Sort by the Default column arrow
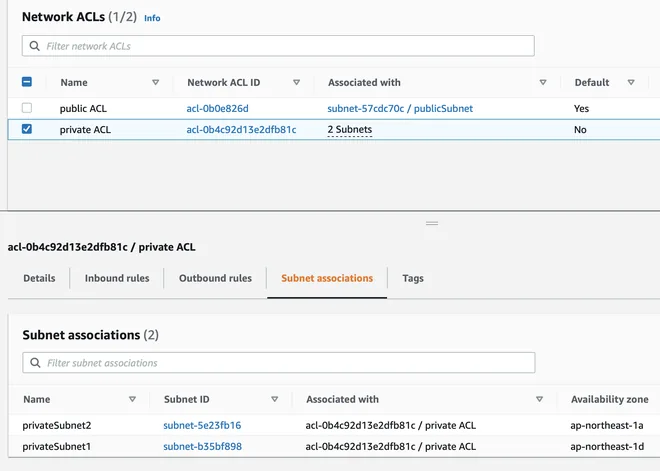Viewport: 660px width, 471px height. coord(631,82)
